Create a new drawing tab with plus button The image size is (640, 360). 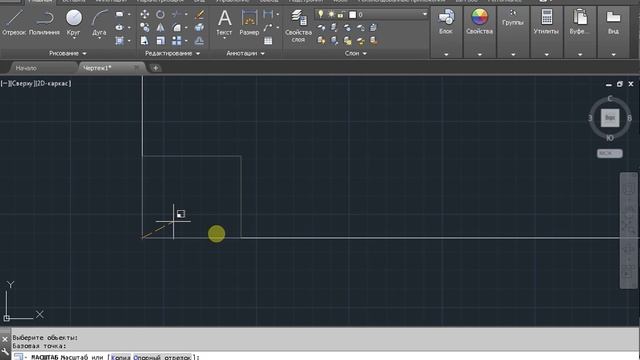tap(156, 68)
